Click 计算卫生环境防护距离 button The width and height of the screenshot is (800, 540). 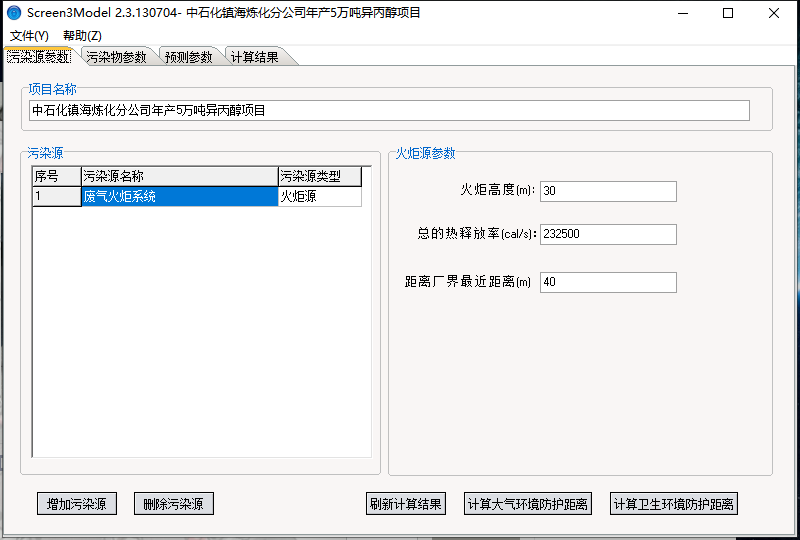tap(674, 504)
